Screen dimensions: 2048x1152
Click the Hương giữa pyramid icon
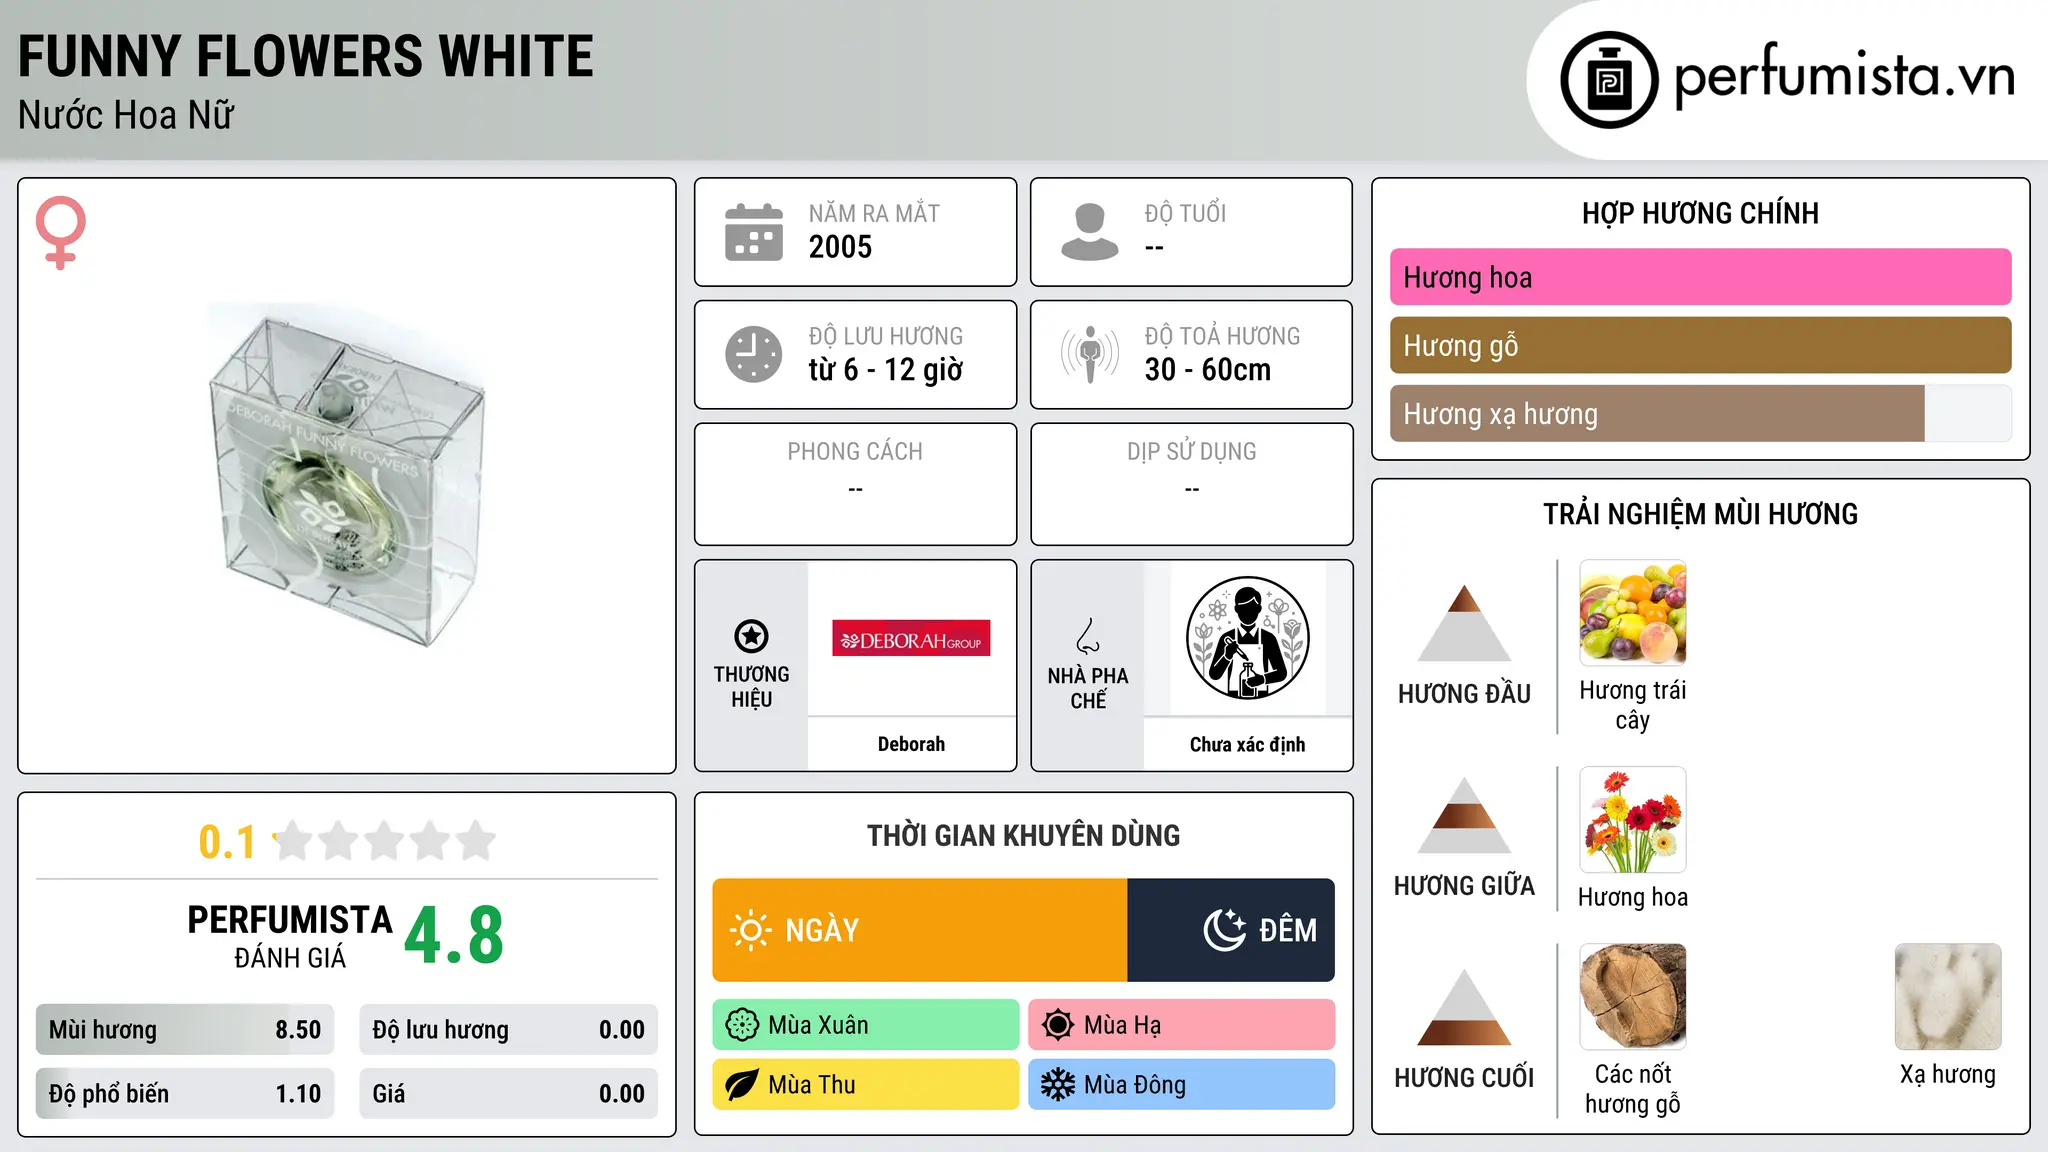1464,815
